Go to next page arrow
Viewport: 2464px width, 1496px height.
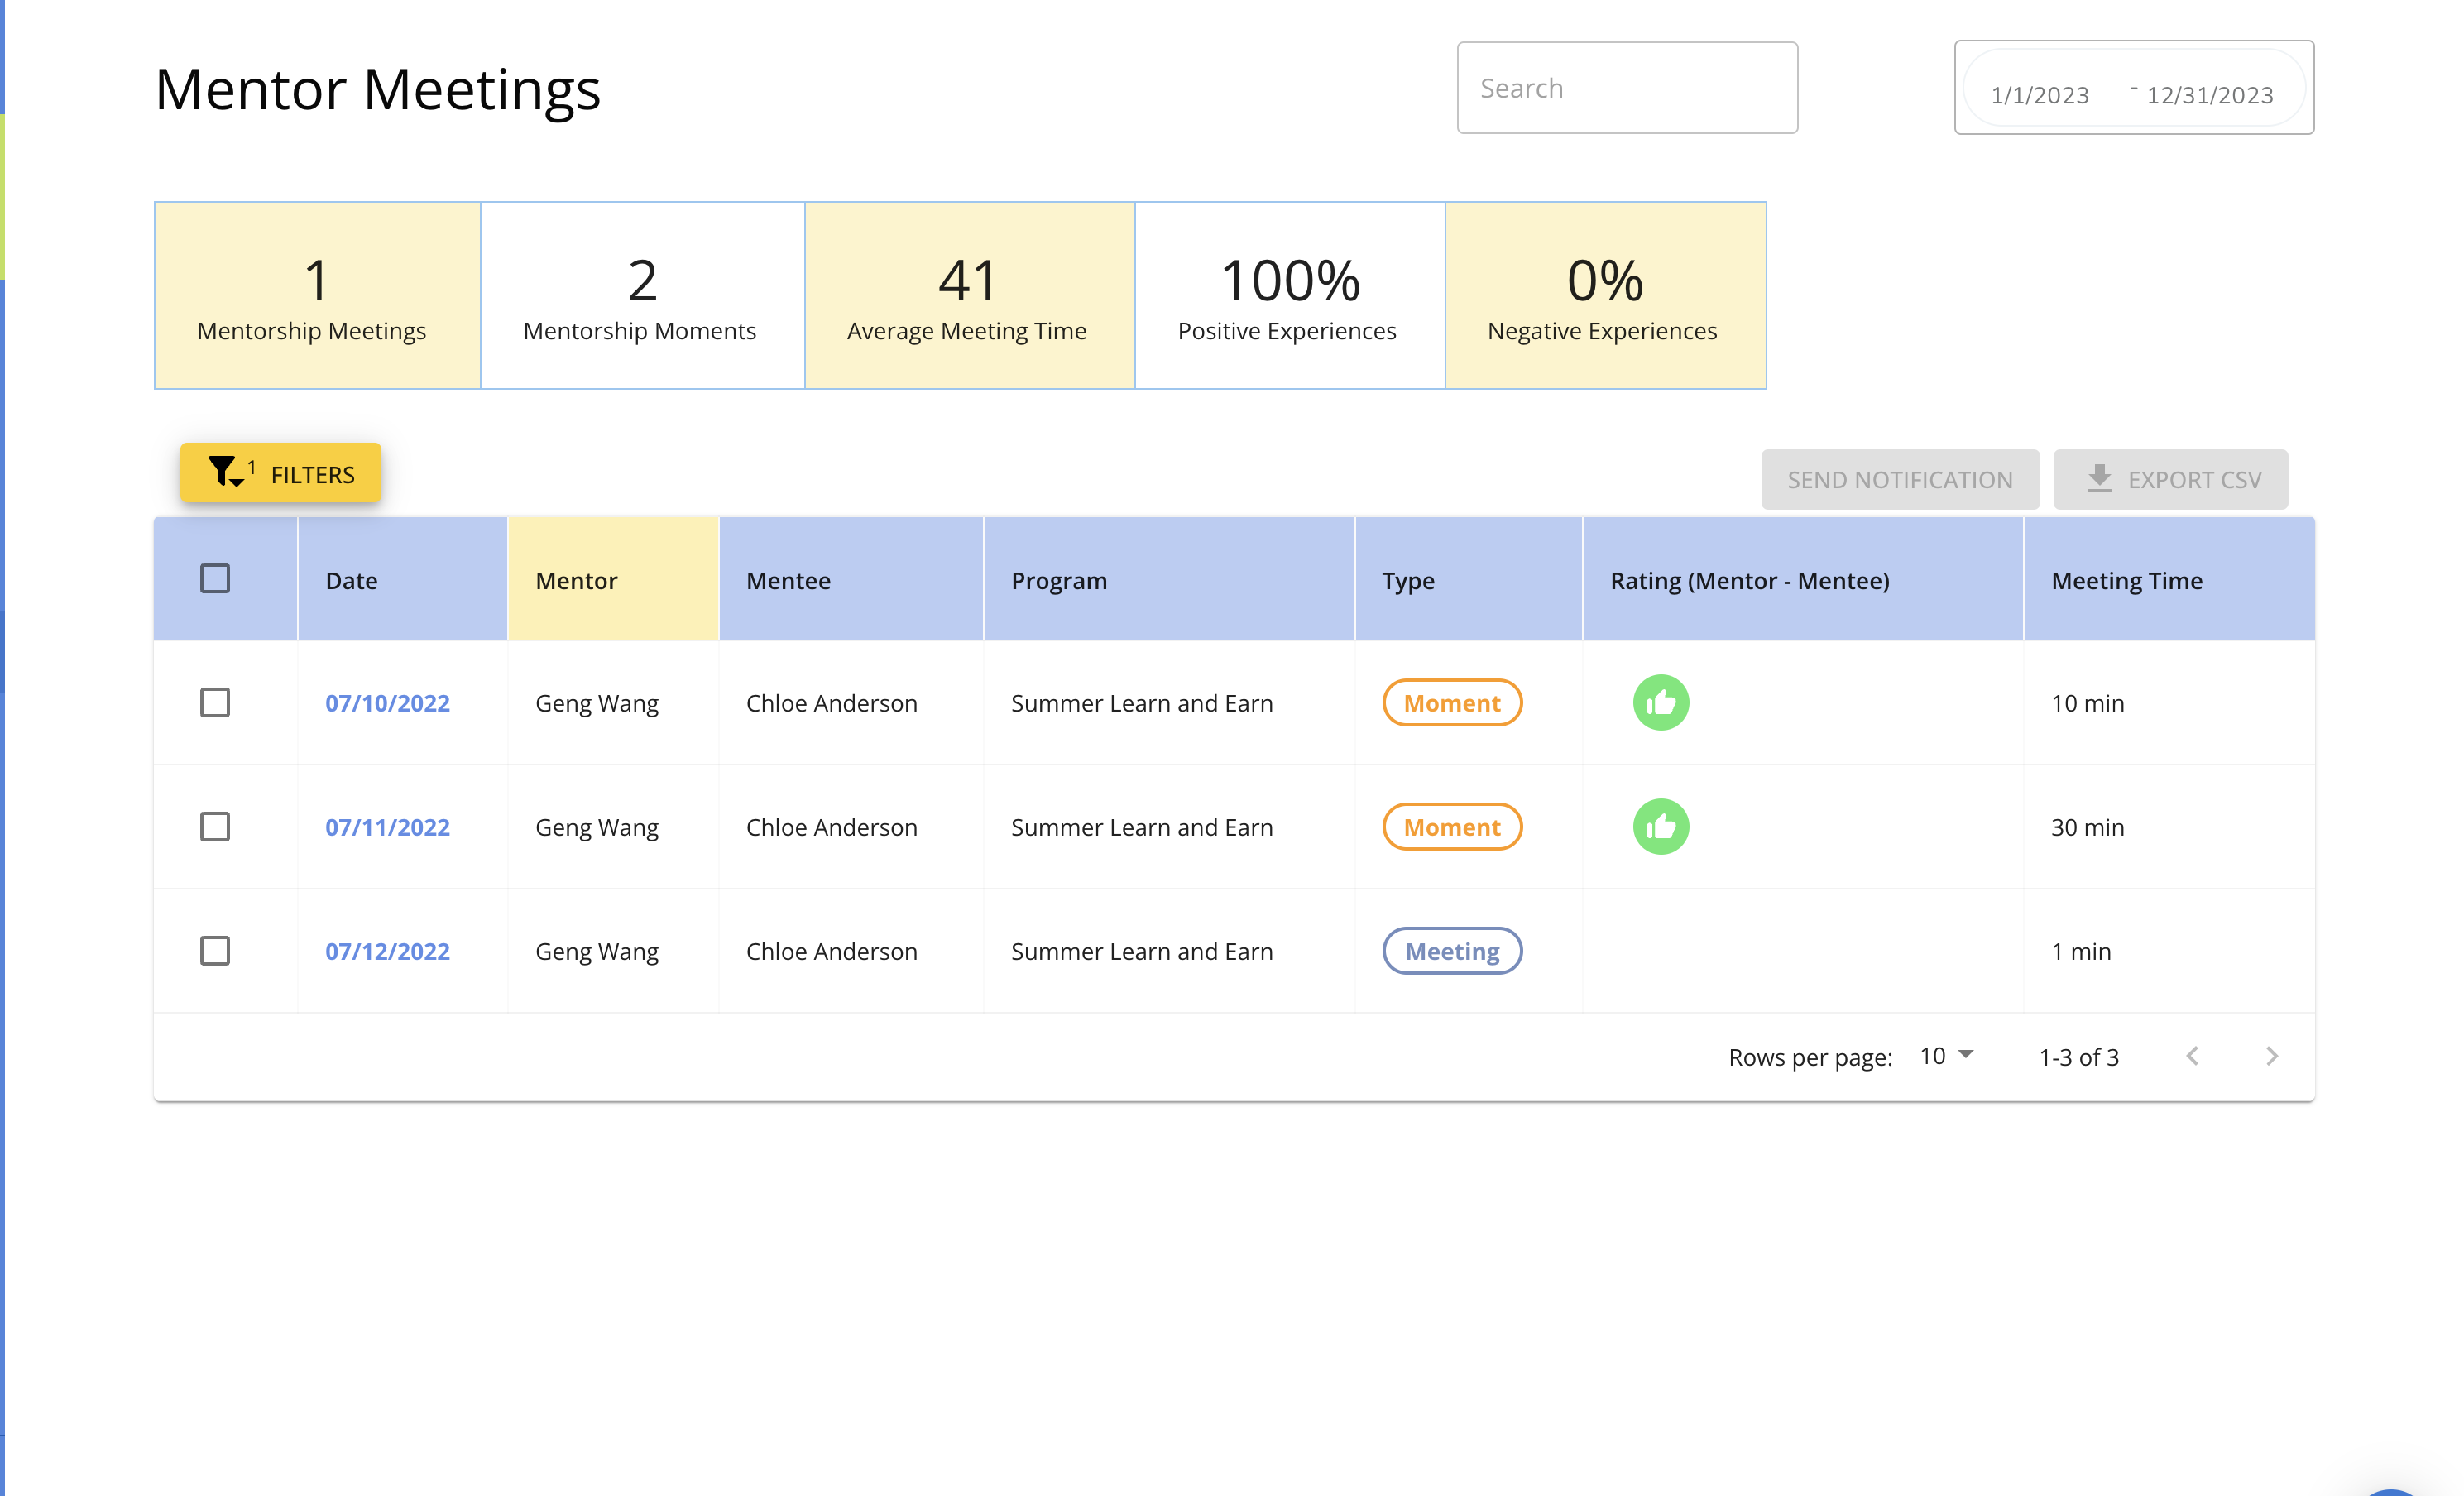coord(2271,1056)
